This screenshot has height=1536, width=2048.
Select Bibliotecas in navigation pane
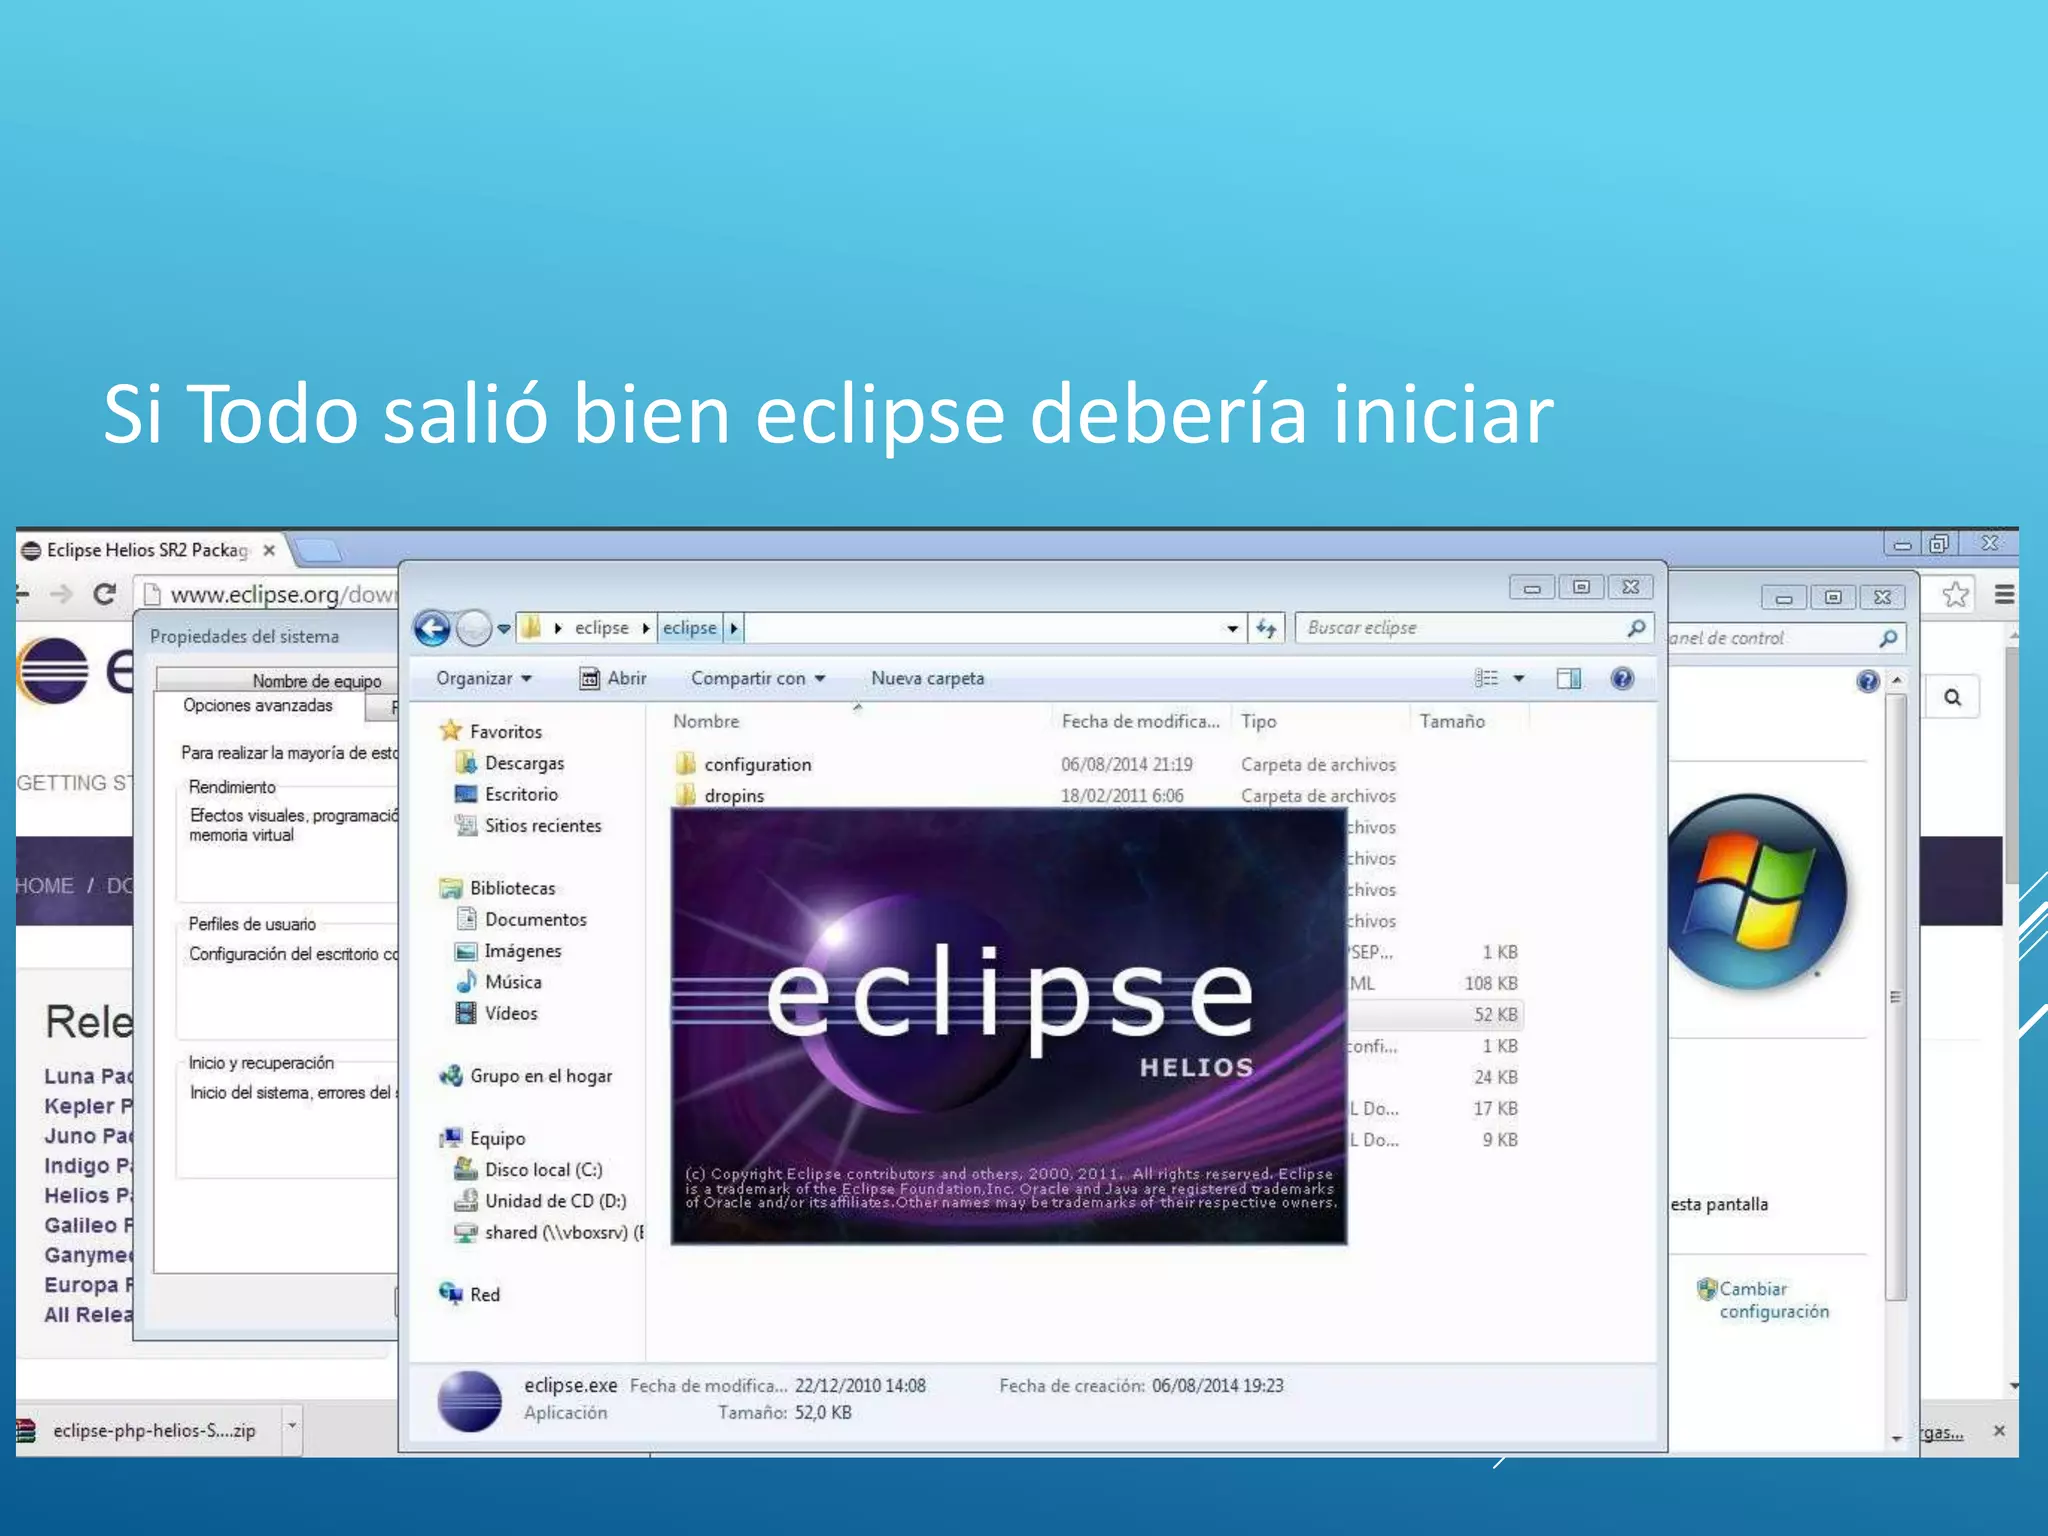498,888
